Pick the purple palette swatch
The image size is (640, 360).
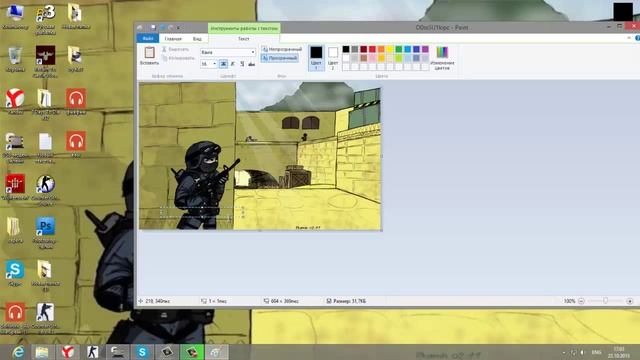(425, 49)
